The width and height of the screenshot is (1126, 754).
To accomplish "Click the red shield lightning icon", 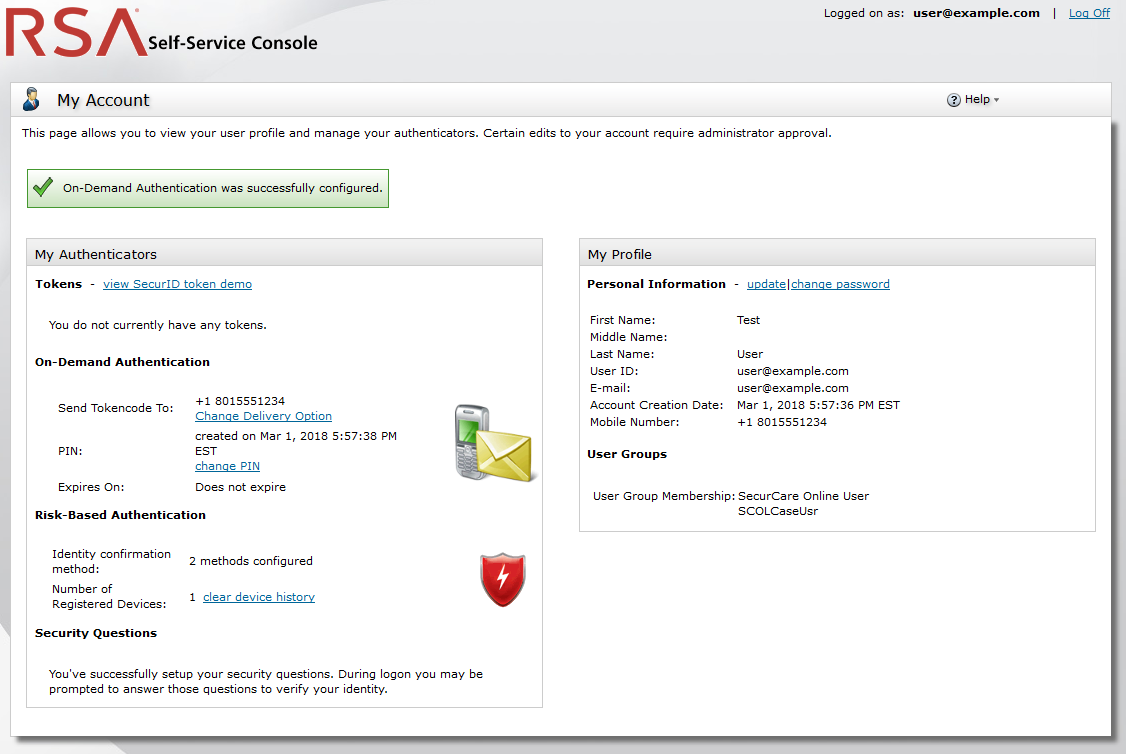I will [x=502, y=580].
